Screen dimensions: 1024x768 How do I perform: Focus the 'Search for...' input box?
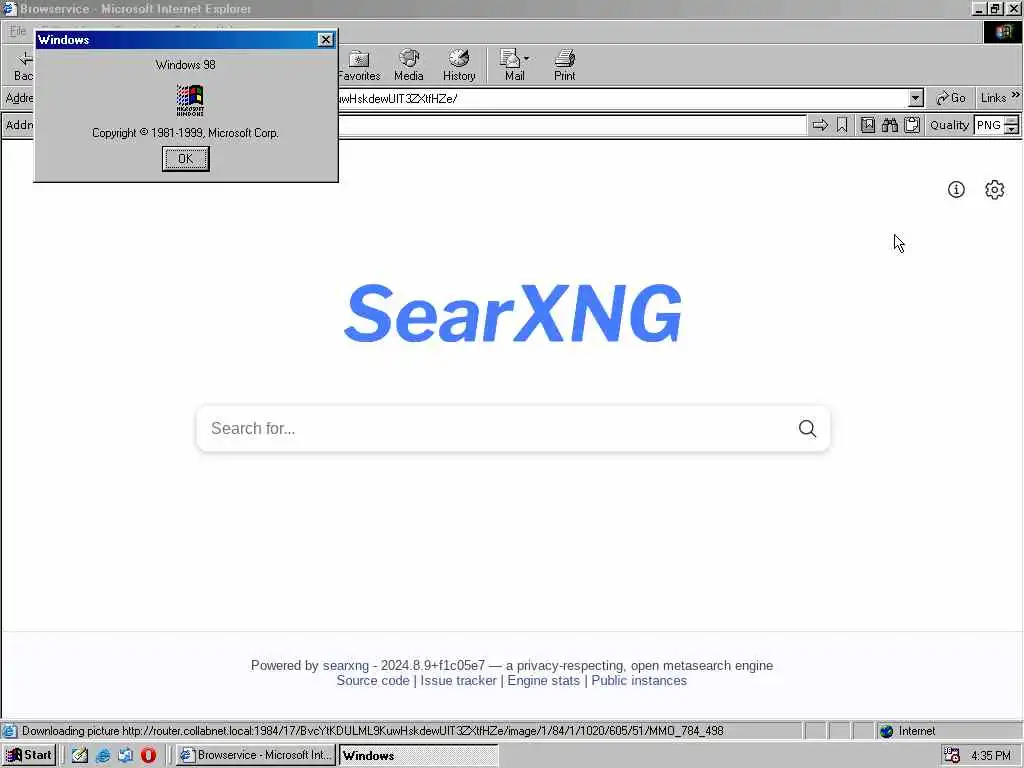click(x=496, y=428)
